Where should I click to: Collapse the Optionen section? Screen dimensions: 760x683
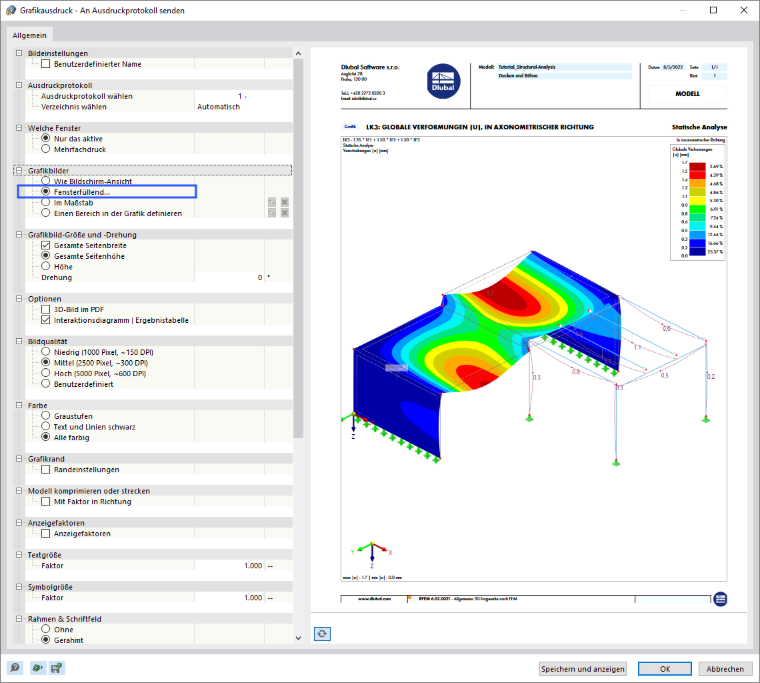(19, 299)
